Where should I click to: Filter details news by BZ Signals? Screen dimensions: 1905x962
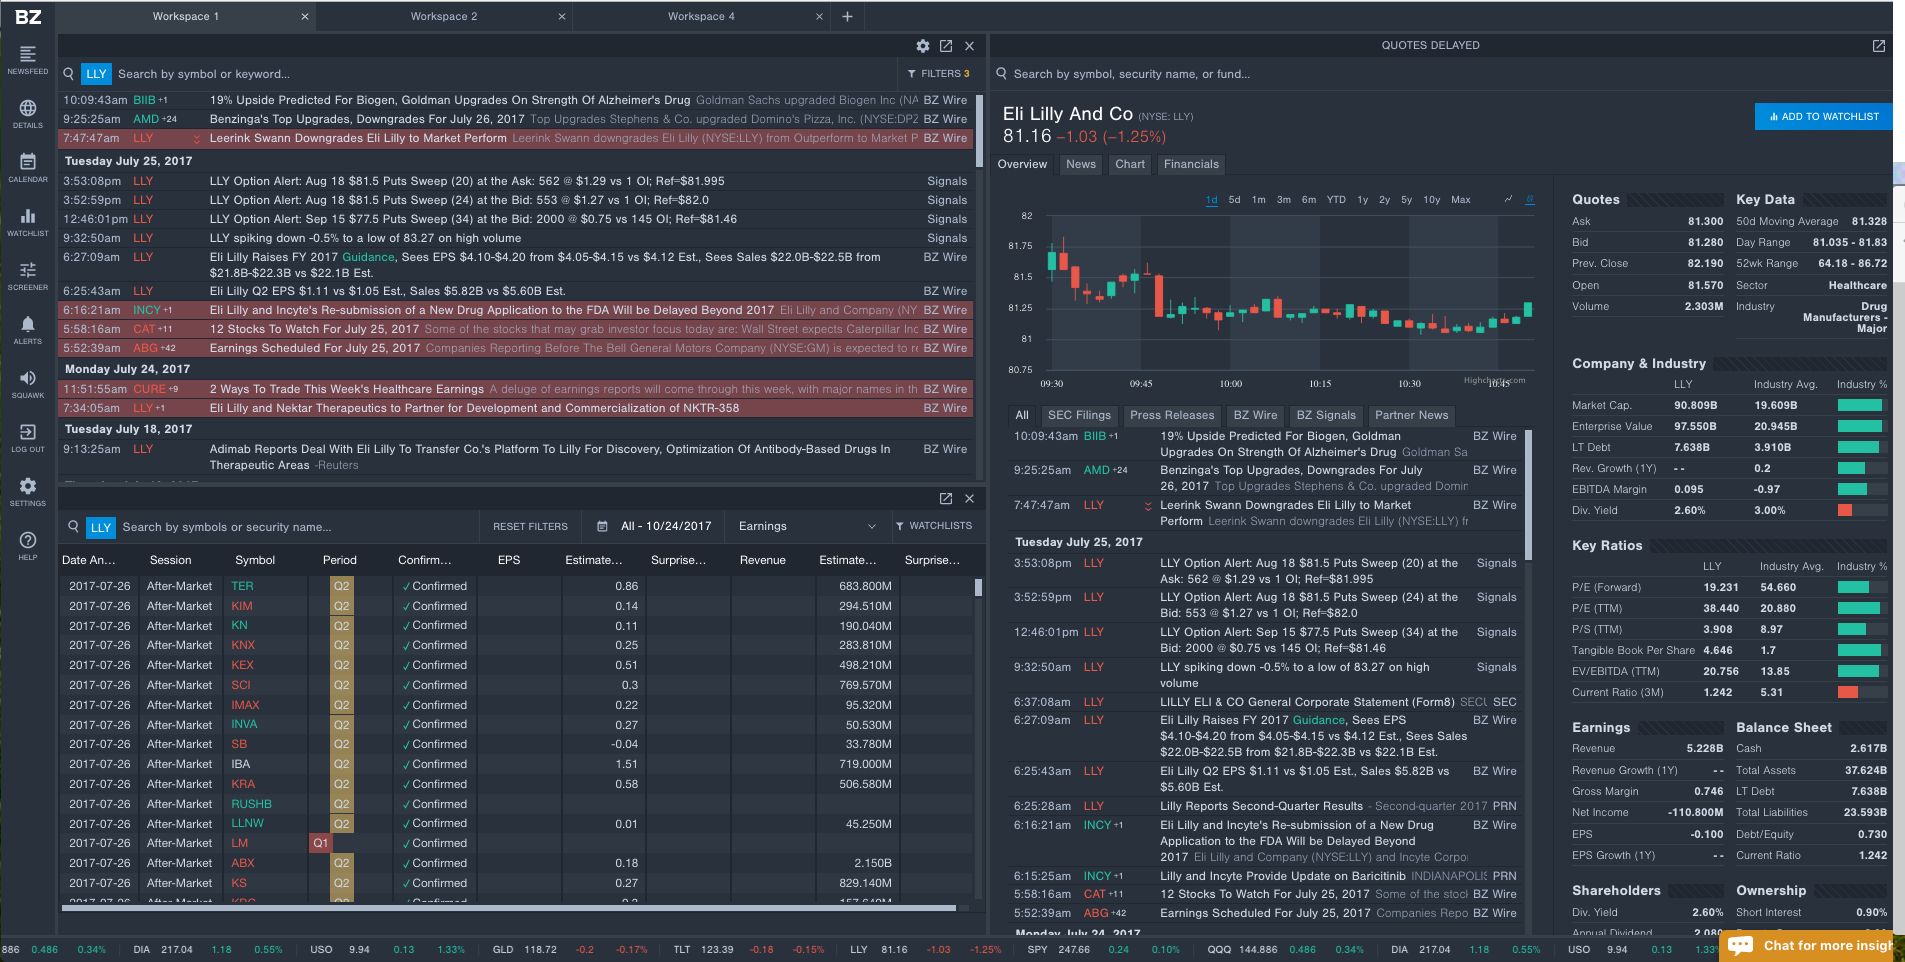1326,415
